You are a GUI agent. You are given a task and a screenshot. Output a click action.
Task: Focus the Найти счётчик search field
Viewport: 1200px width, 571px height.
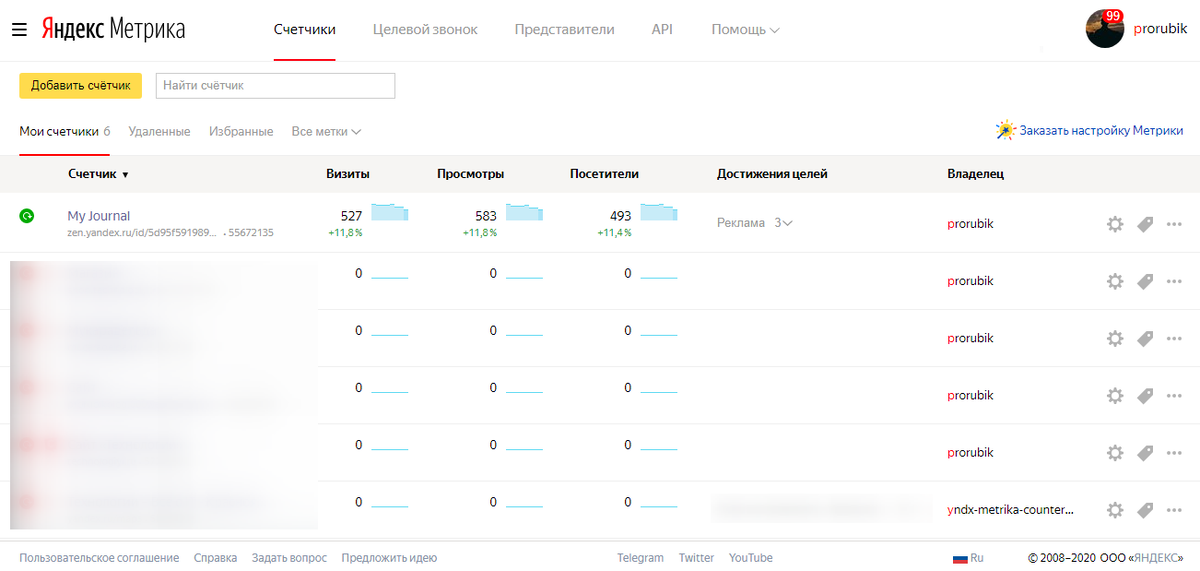coord(275,85)
